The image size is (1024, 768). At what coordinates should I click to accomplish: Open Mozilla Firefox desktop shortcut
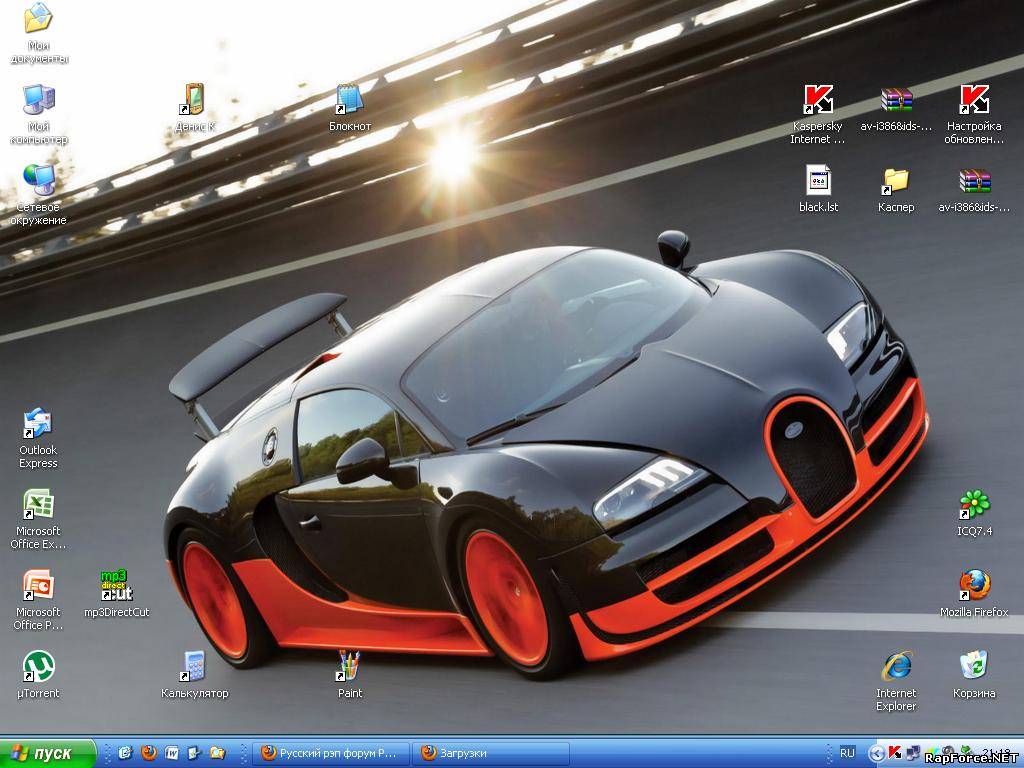[974, 586]
